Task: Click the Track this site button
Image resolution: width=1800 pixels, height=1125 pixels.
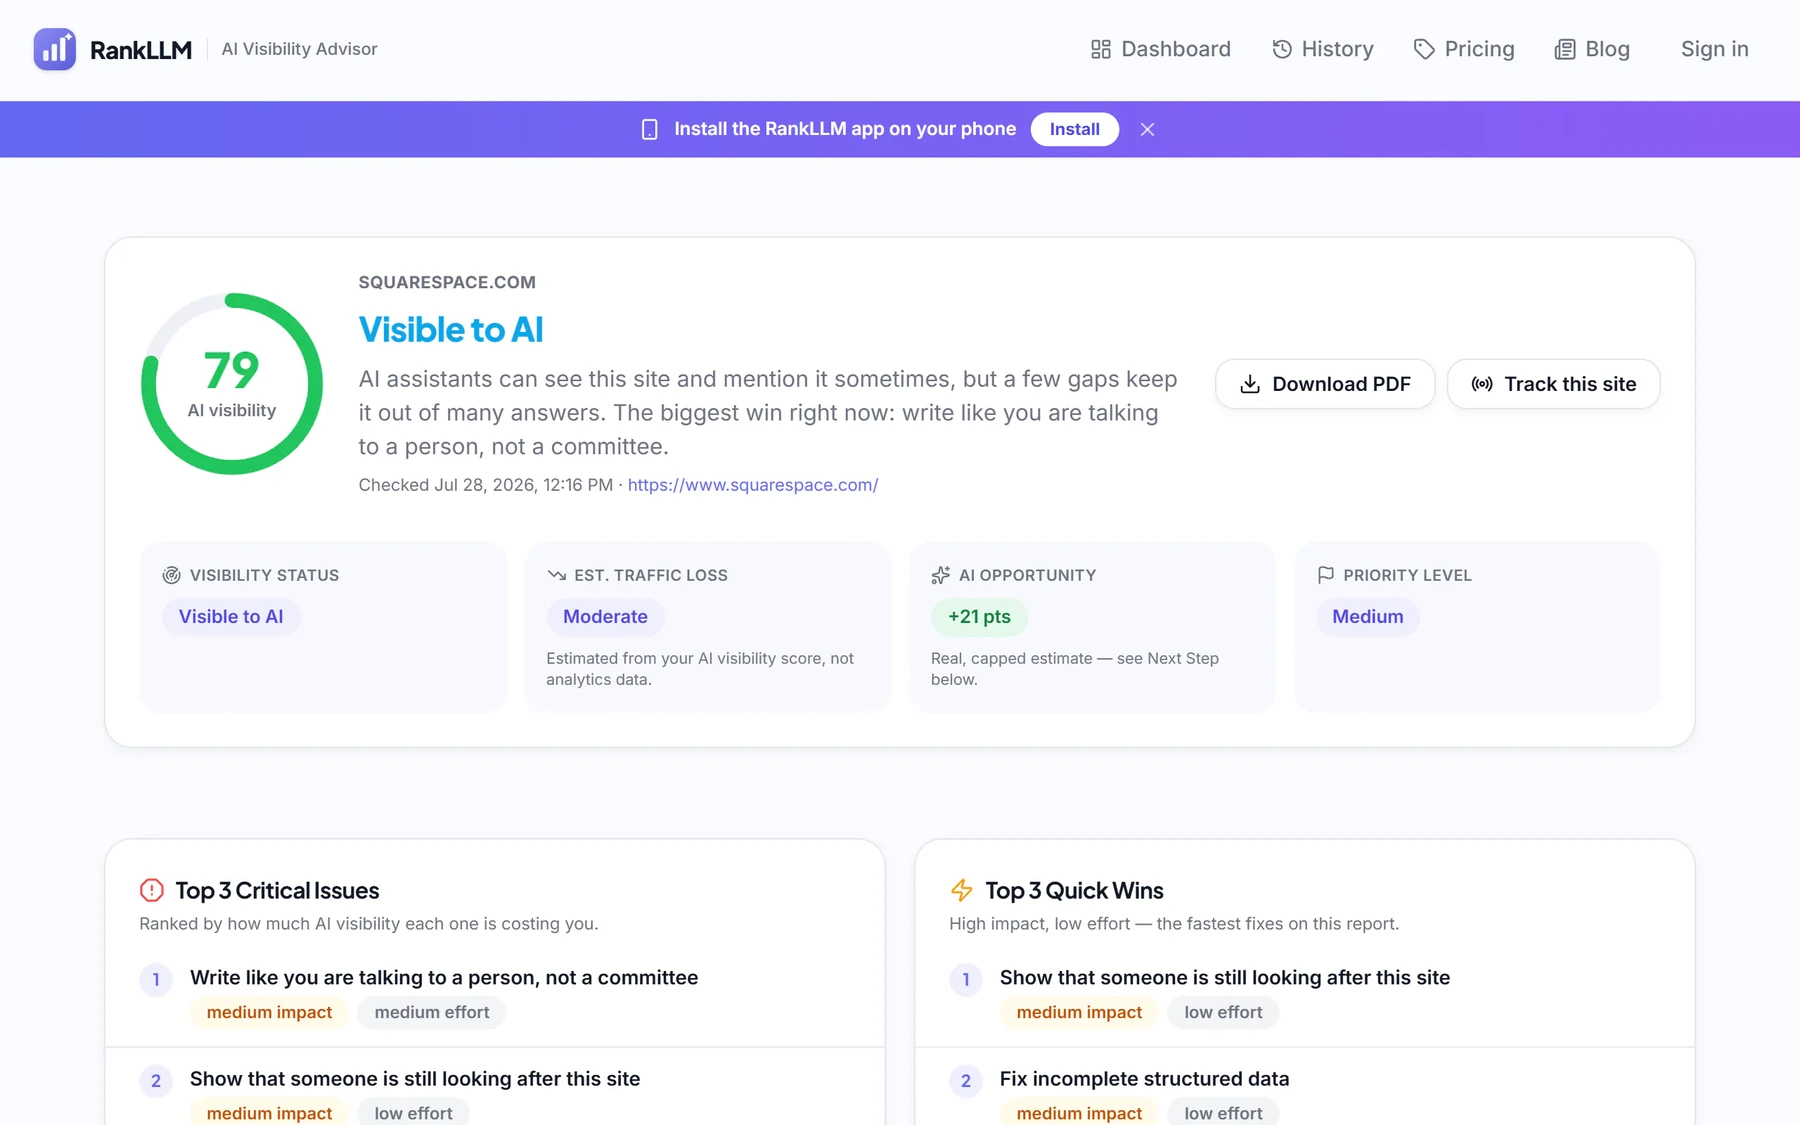Action: tap(1553, 384)
